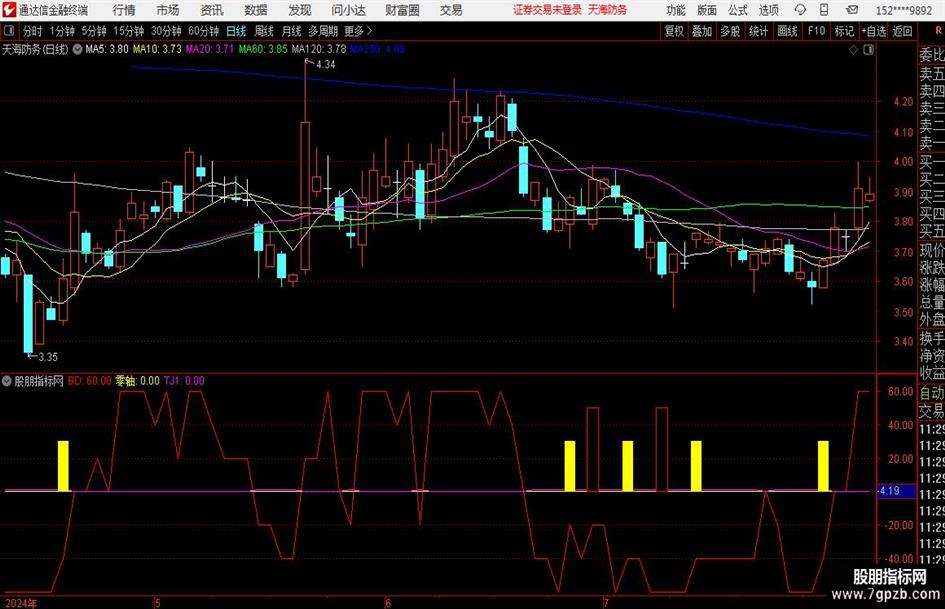
Task: Switch to 分时 intraday view
Action: (33, 31)
